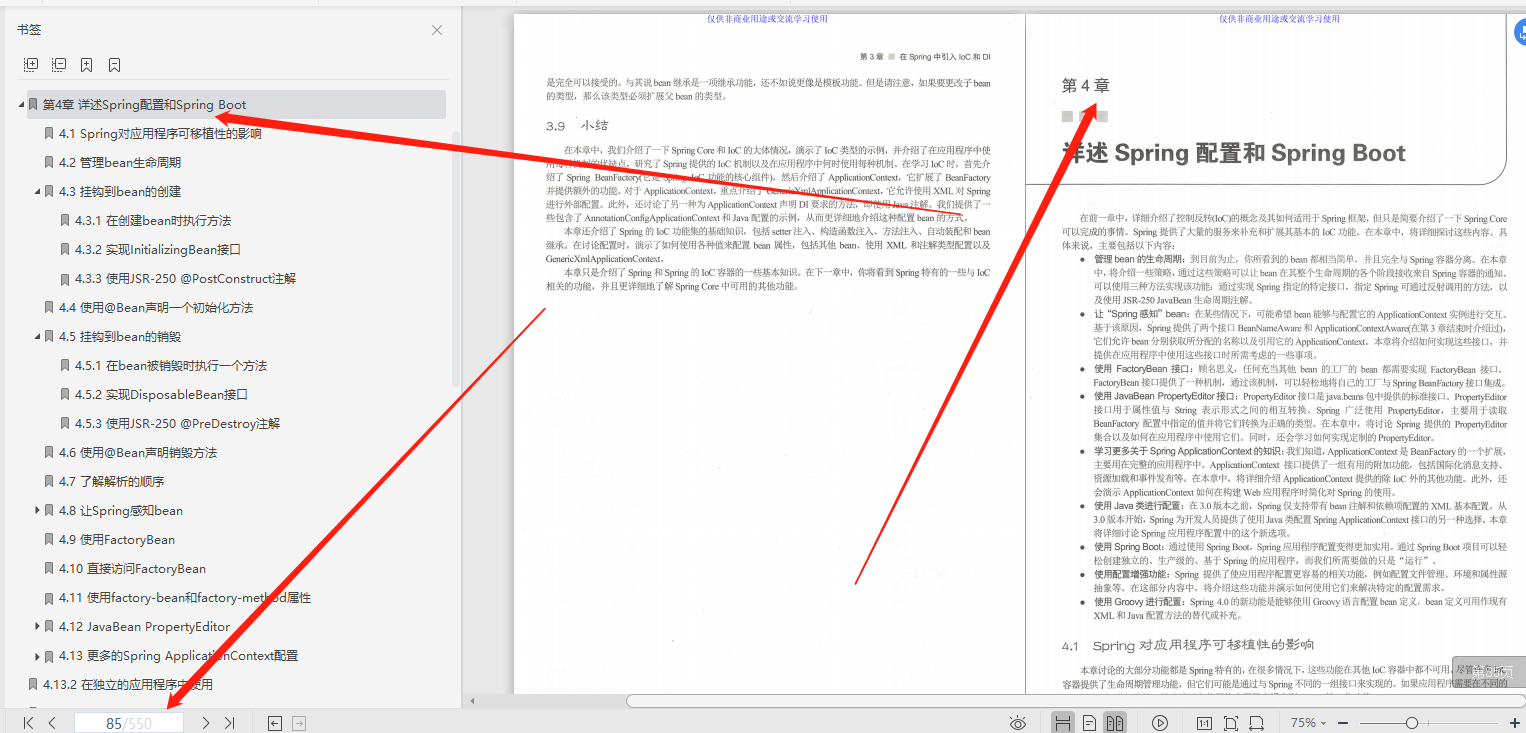
Task: Go to the first page
Action: click(28, 723)
